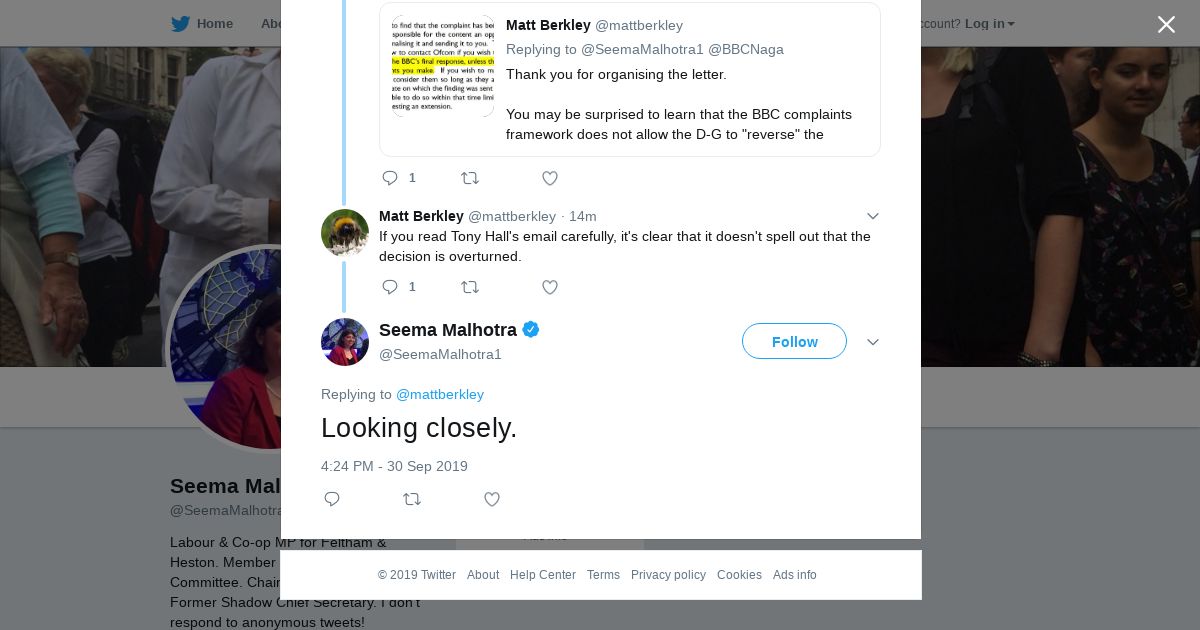This screenshot has width=1200, height=630.
Task: Like Matt Berkley's Tony Hall email tweet
Action: click(549, 287)
